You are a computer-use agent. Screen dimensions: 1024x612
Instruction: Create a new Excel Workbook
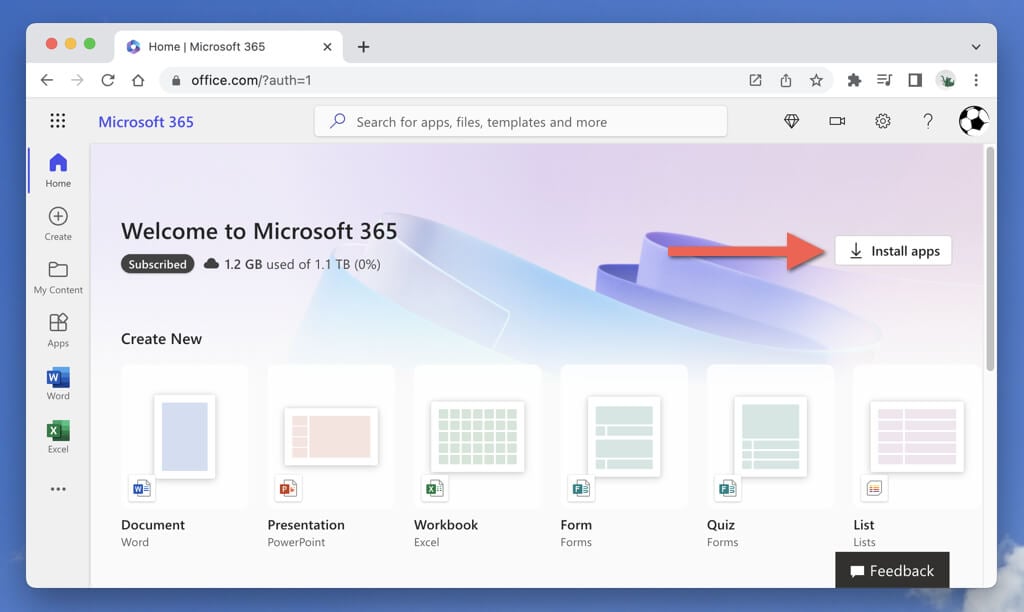[x=477, y=457]
